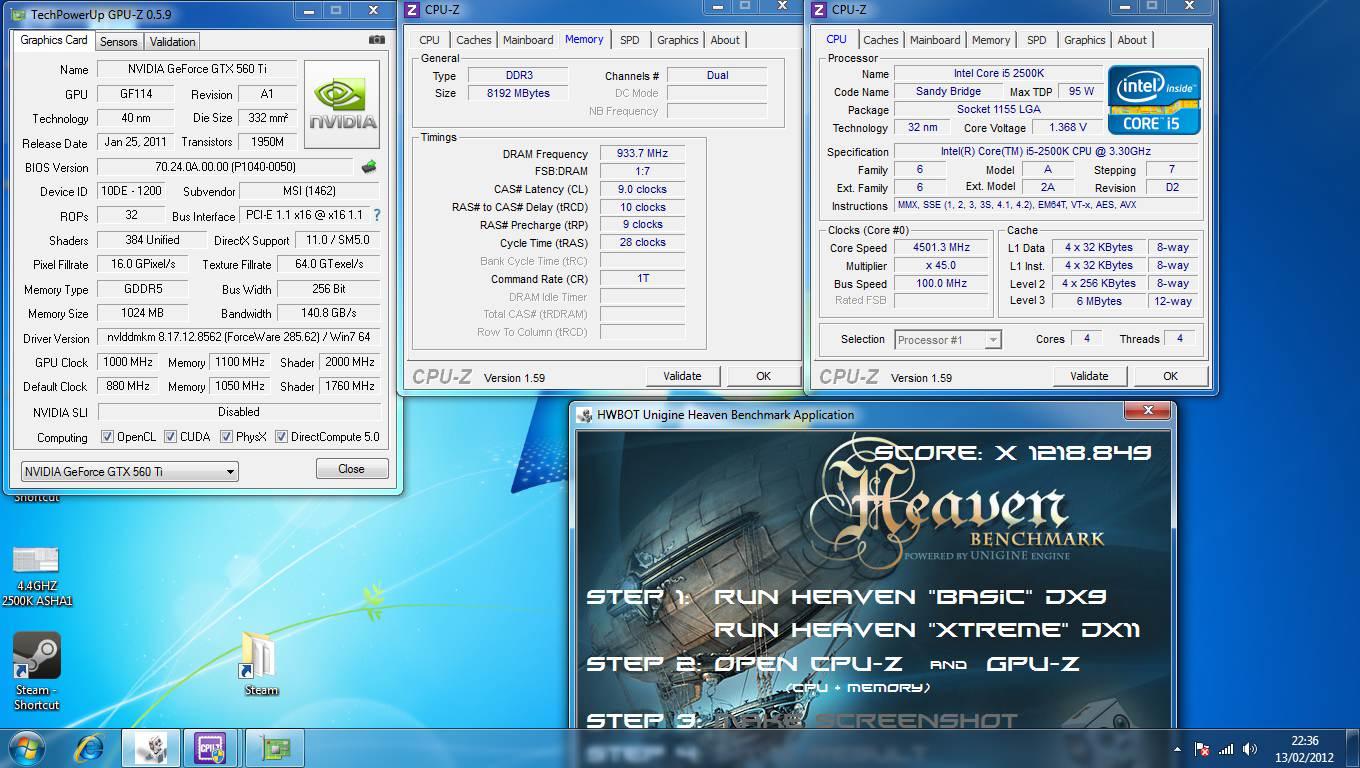Click the Bandwidth value 140.8 GB/s

pos(329,313)
